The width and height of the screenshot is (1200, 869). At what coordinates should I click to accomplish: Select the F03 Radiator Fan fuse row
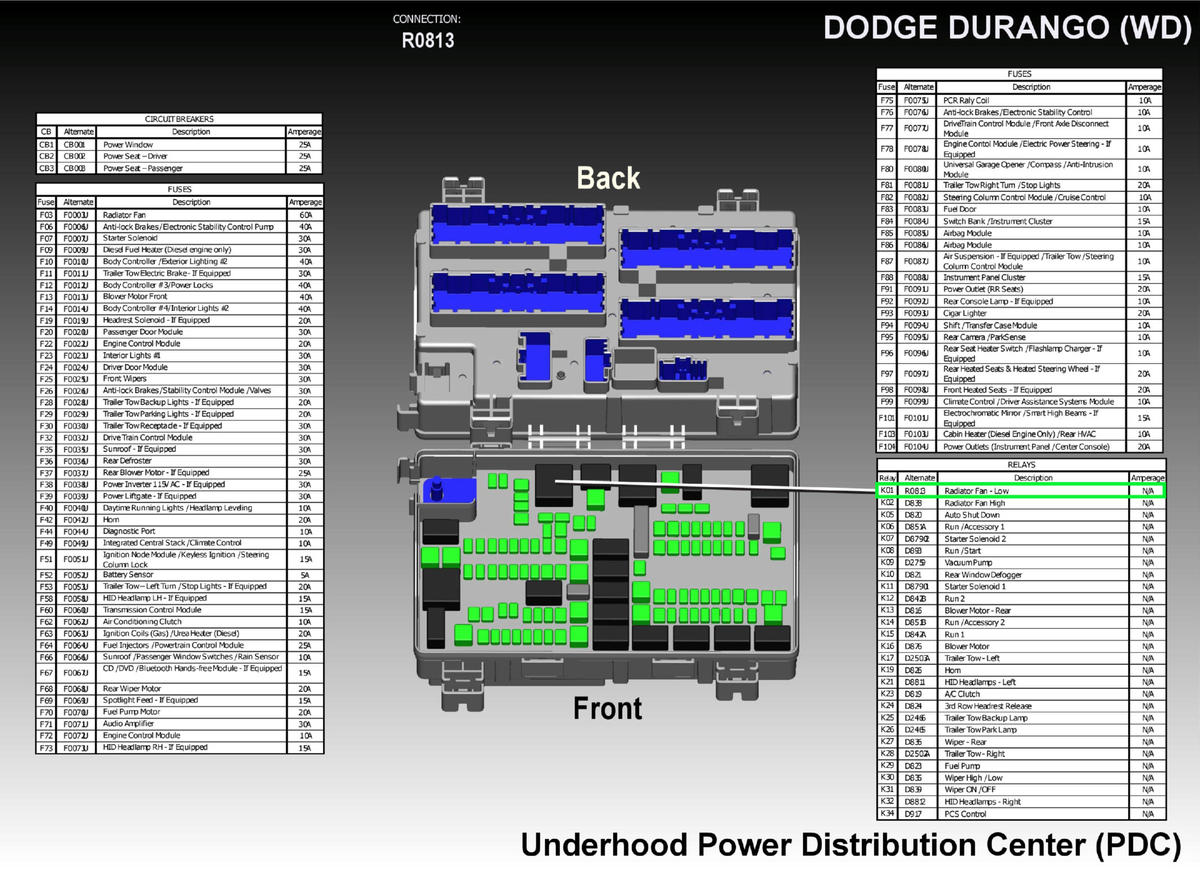[x=180, y=214]
